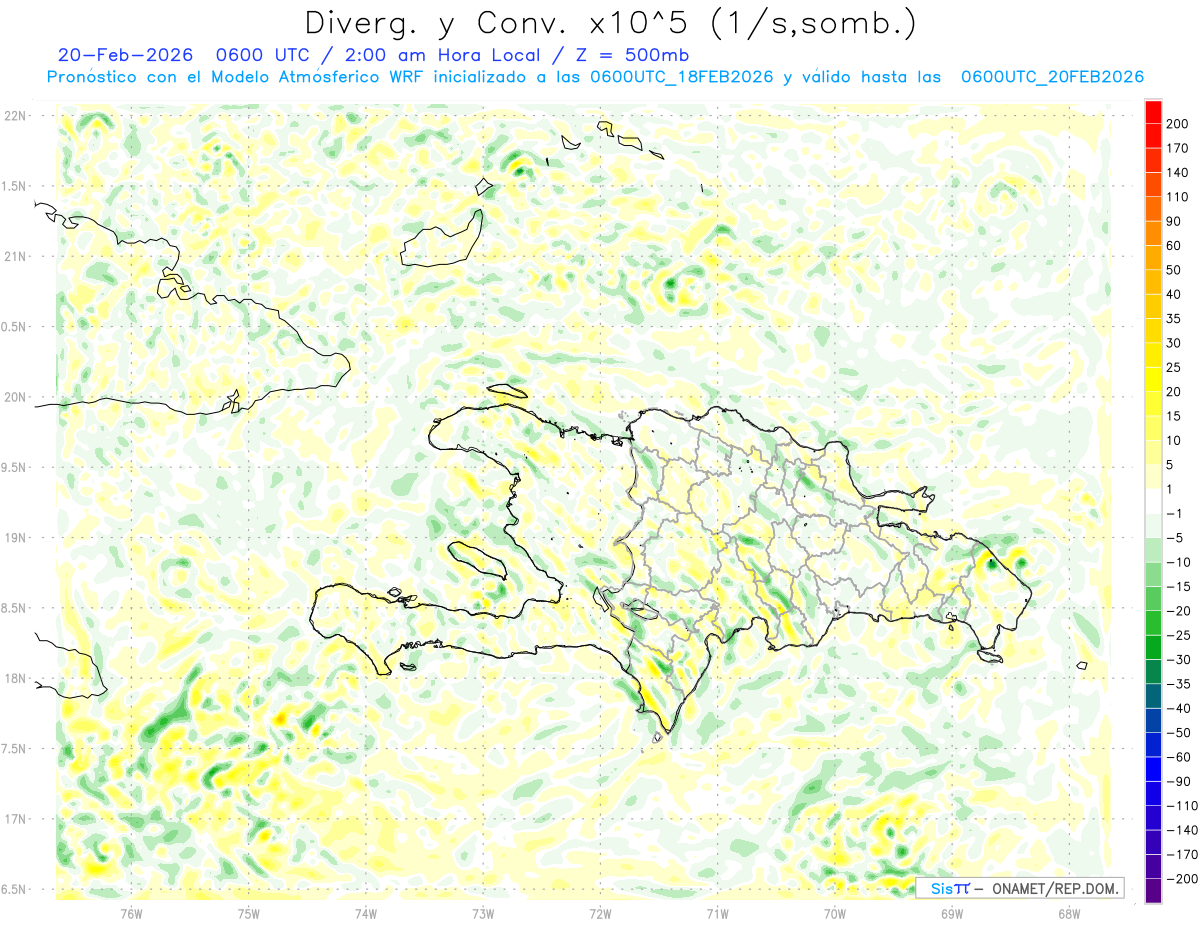Select the 7.5N latitude label
1200x927 pixels.
(x=15, y=749)
